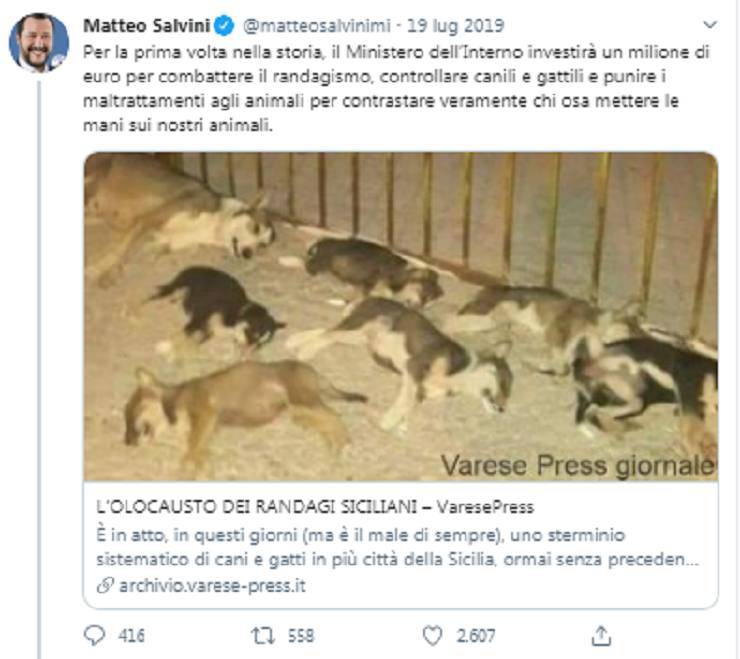This screenshot has width=740, height=659.
Task: Open the archivio.varese-press.it domain link
Action: coord(212,586)
